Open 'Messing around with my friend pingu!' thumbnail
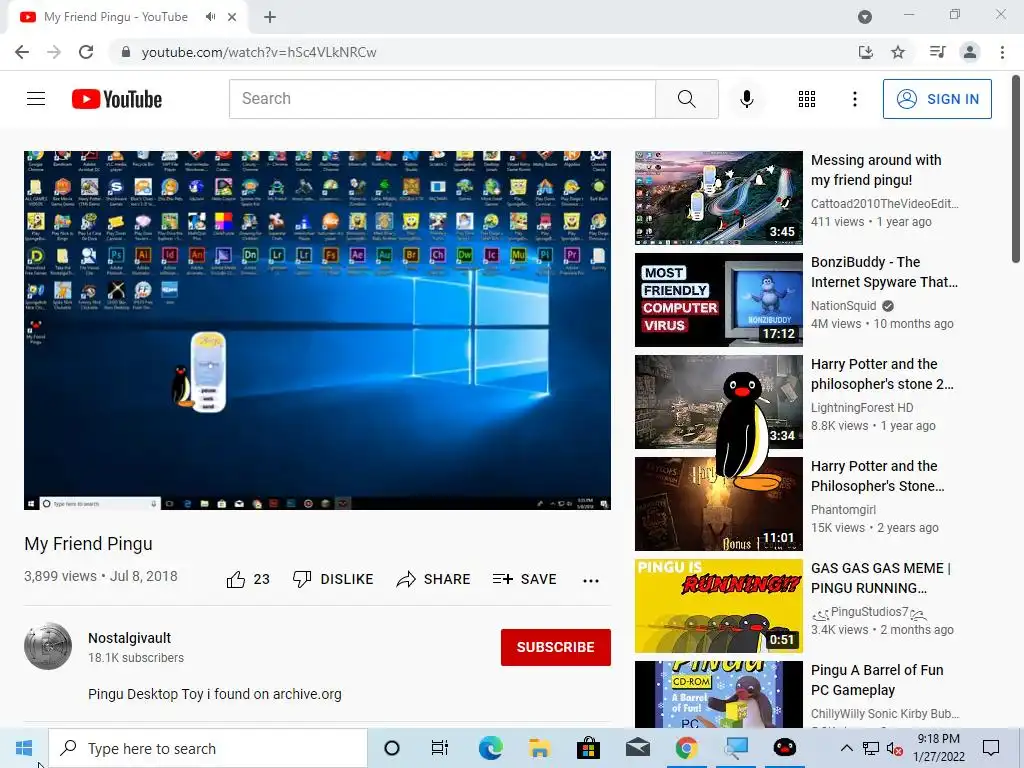This screenshot has height=768, width=1024. tap(718, 198)
